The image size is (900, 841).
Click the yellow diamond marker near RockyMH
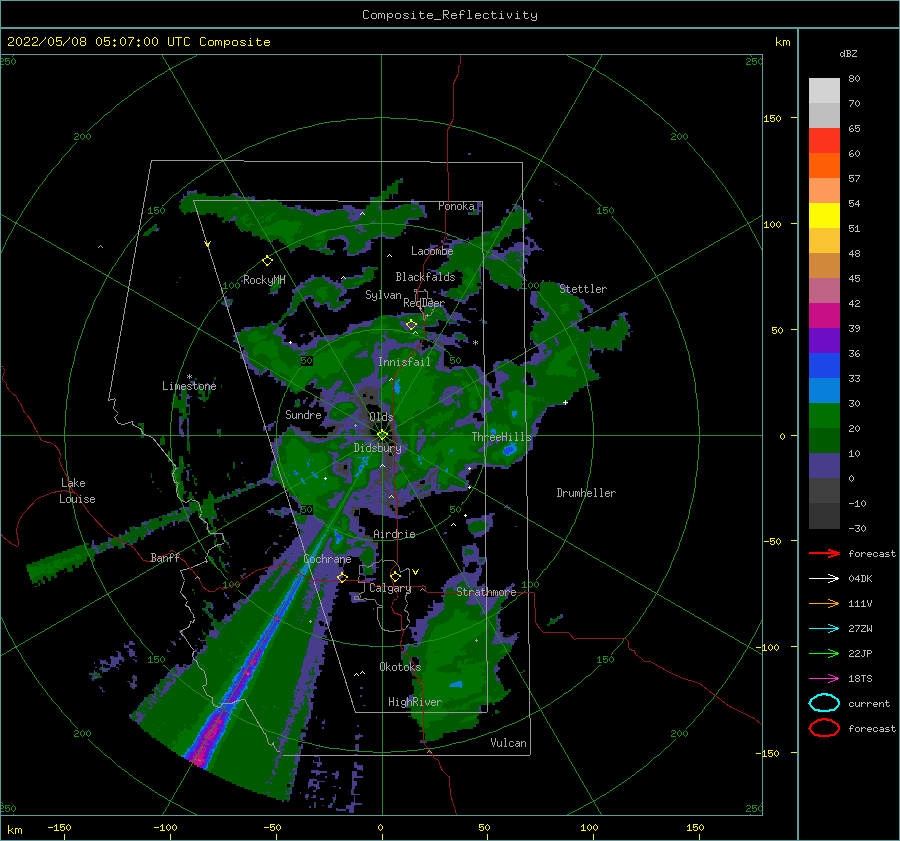[267, 261]
